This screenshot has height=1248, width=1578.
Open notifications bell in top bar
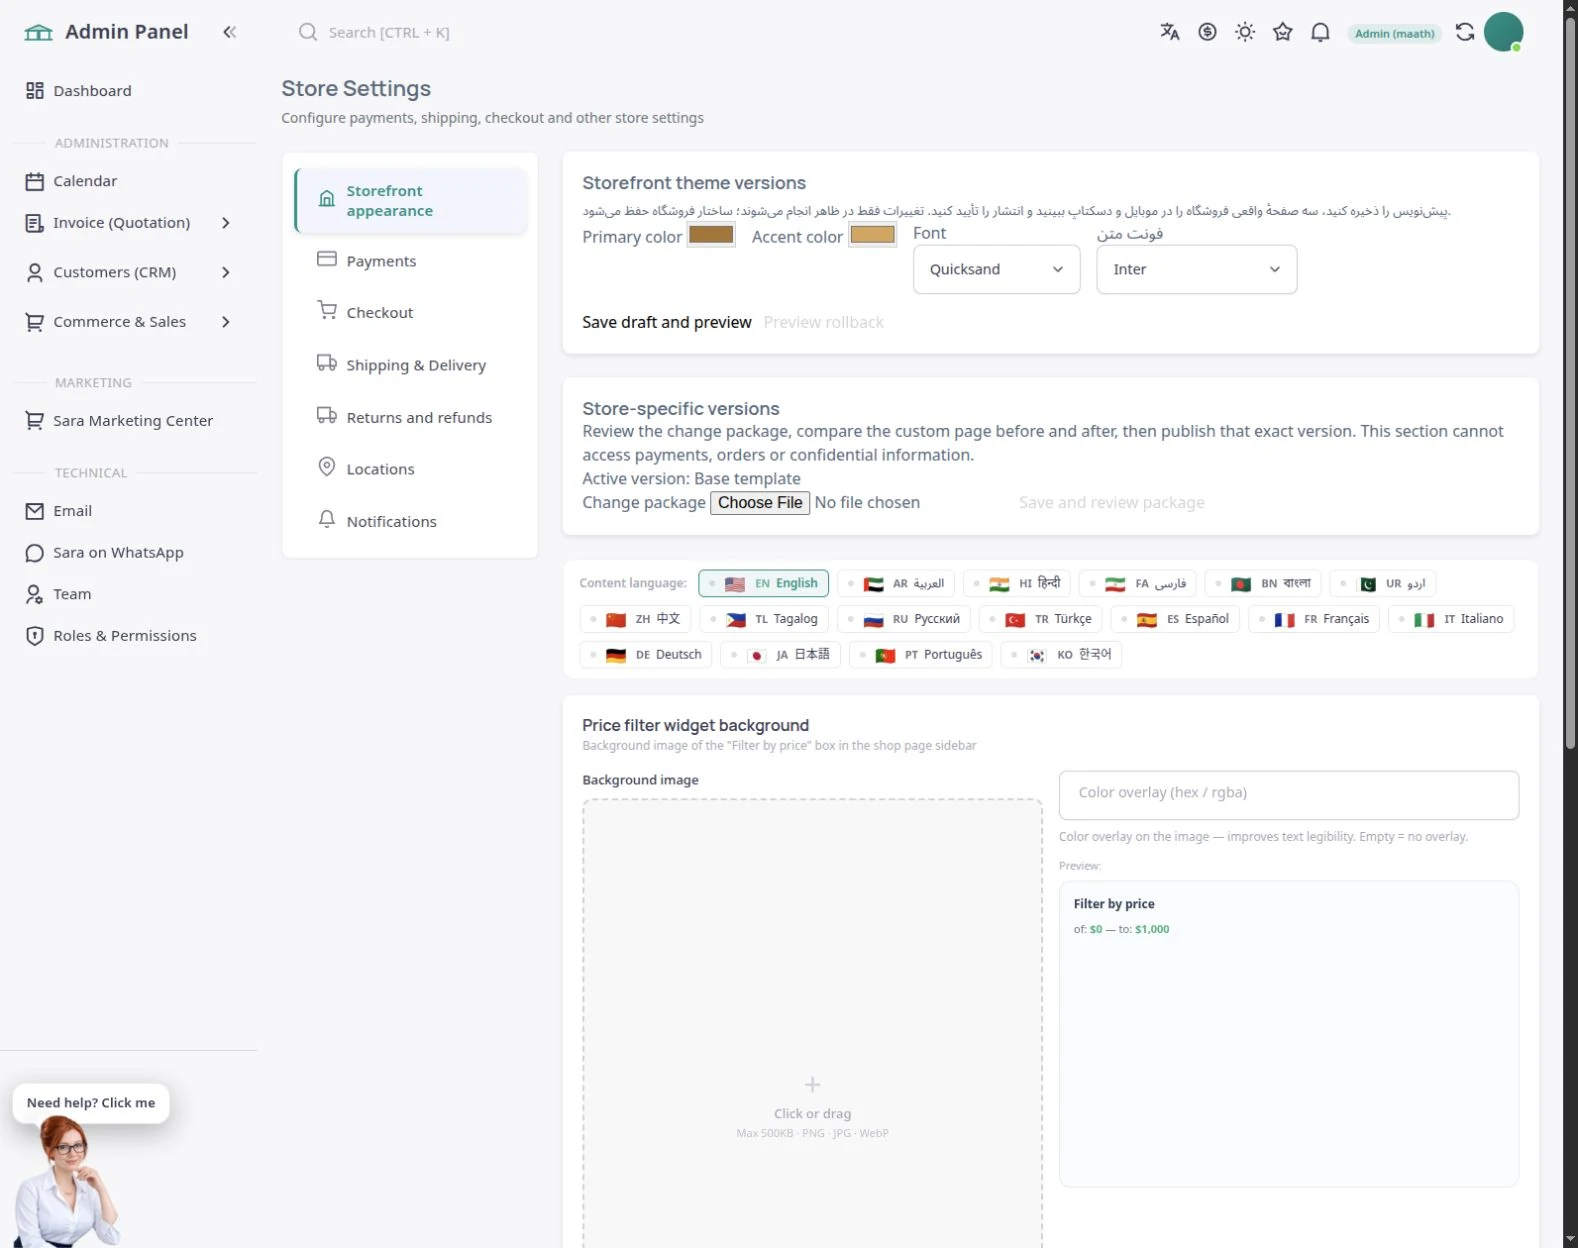pos(1320,32)
